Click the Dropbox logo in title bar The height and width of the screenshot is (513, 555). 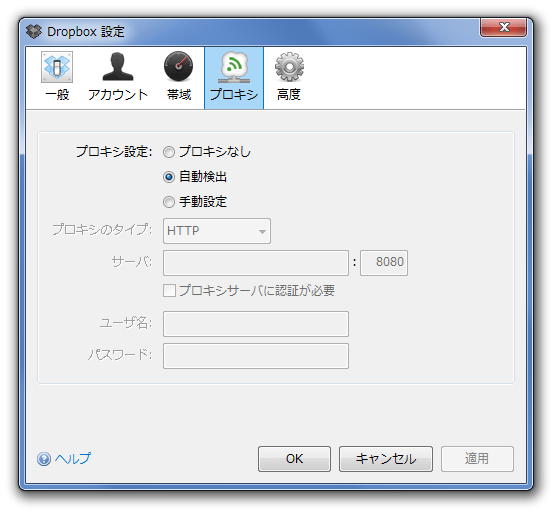tap(34, 32)
